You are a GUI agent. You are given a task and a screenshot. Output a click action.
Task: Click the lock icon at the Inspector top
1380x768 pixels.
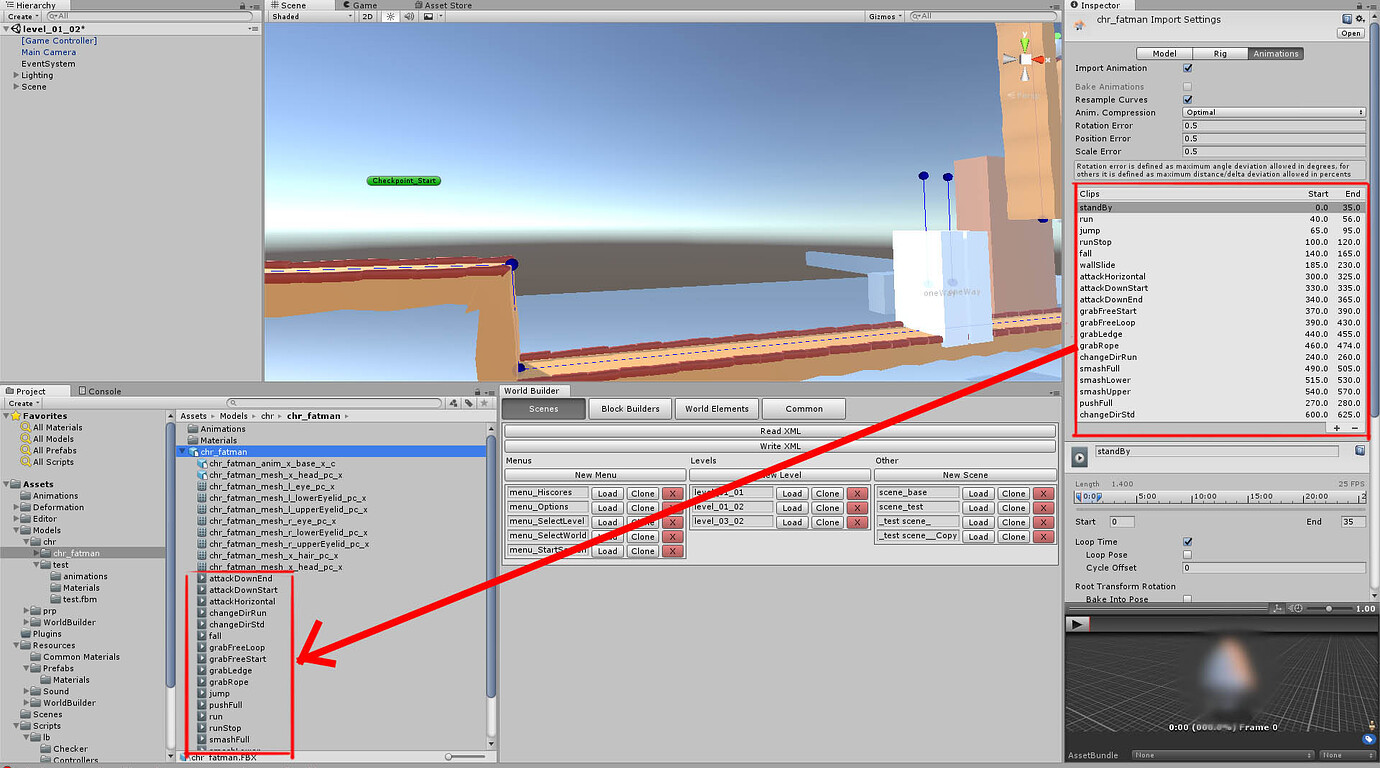pyautogui.click(x=1359, y=6)
